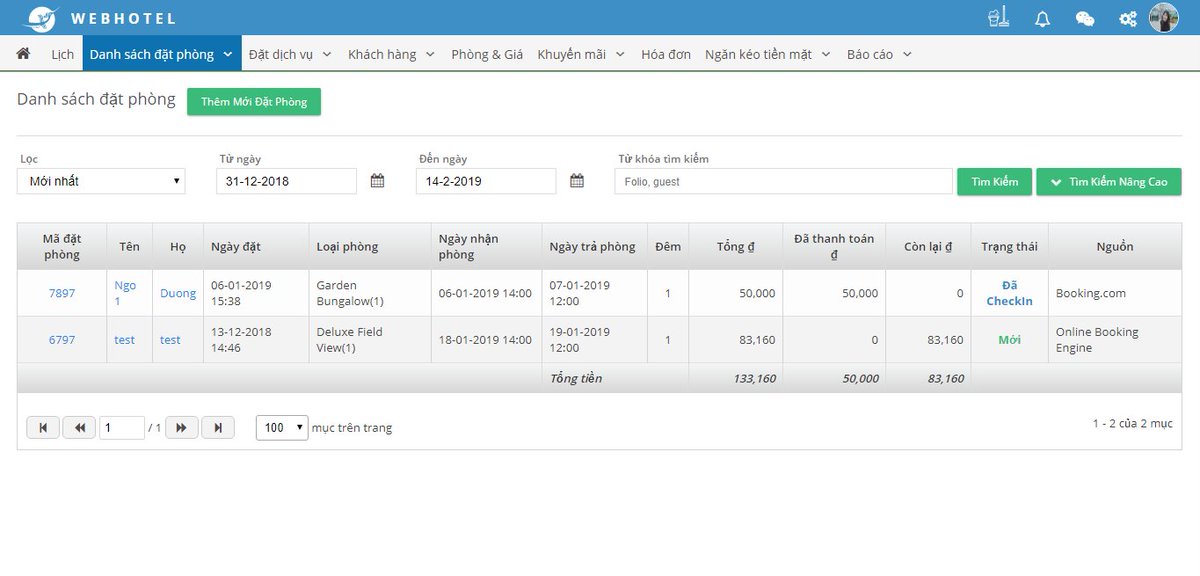Expand the Danh sách đặt phòng menu

click(x=161, y=54)
